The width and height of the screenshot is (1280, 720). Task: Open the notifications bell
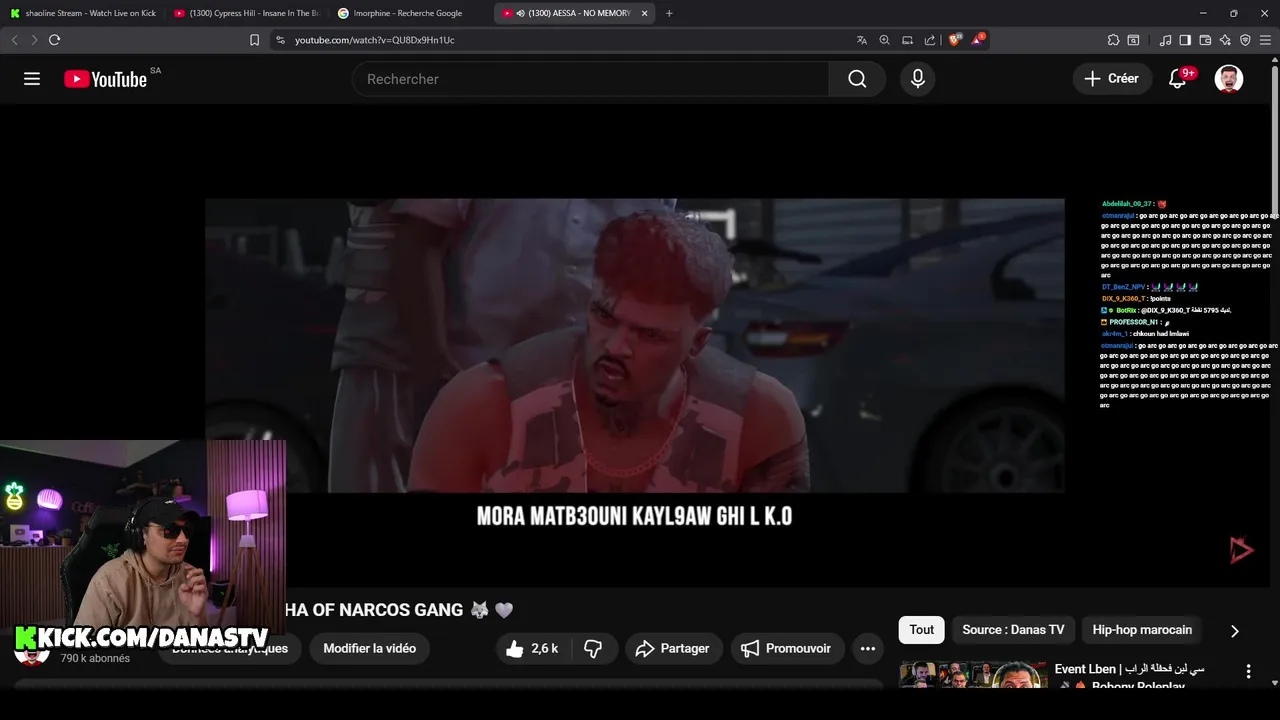pos(1178,79)
